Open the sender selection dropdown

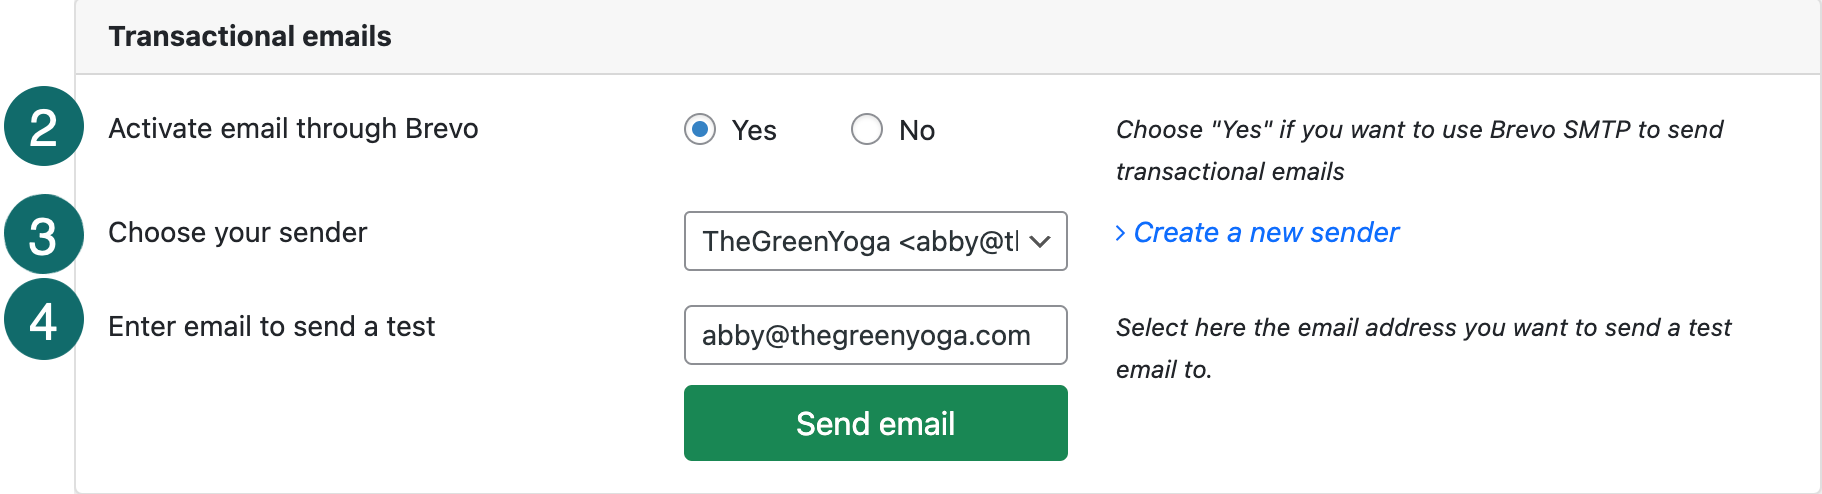pyautogui.click(x=875, y=241)
